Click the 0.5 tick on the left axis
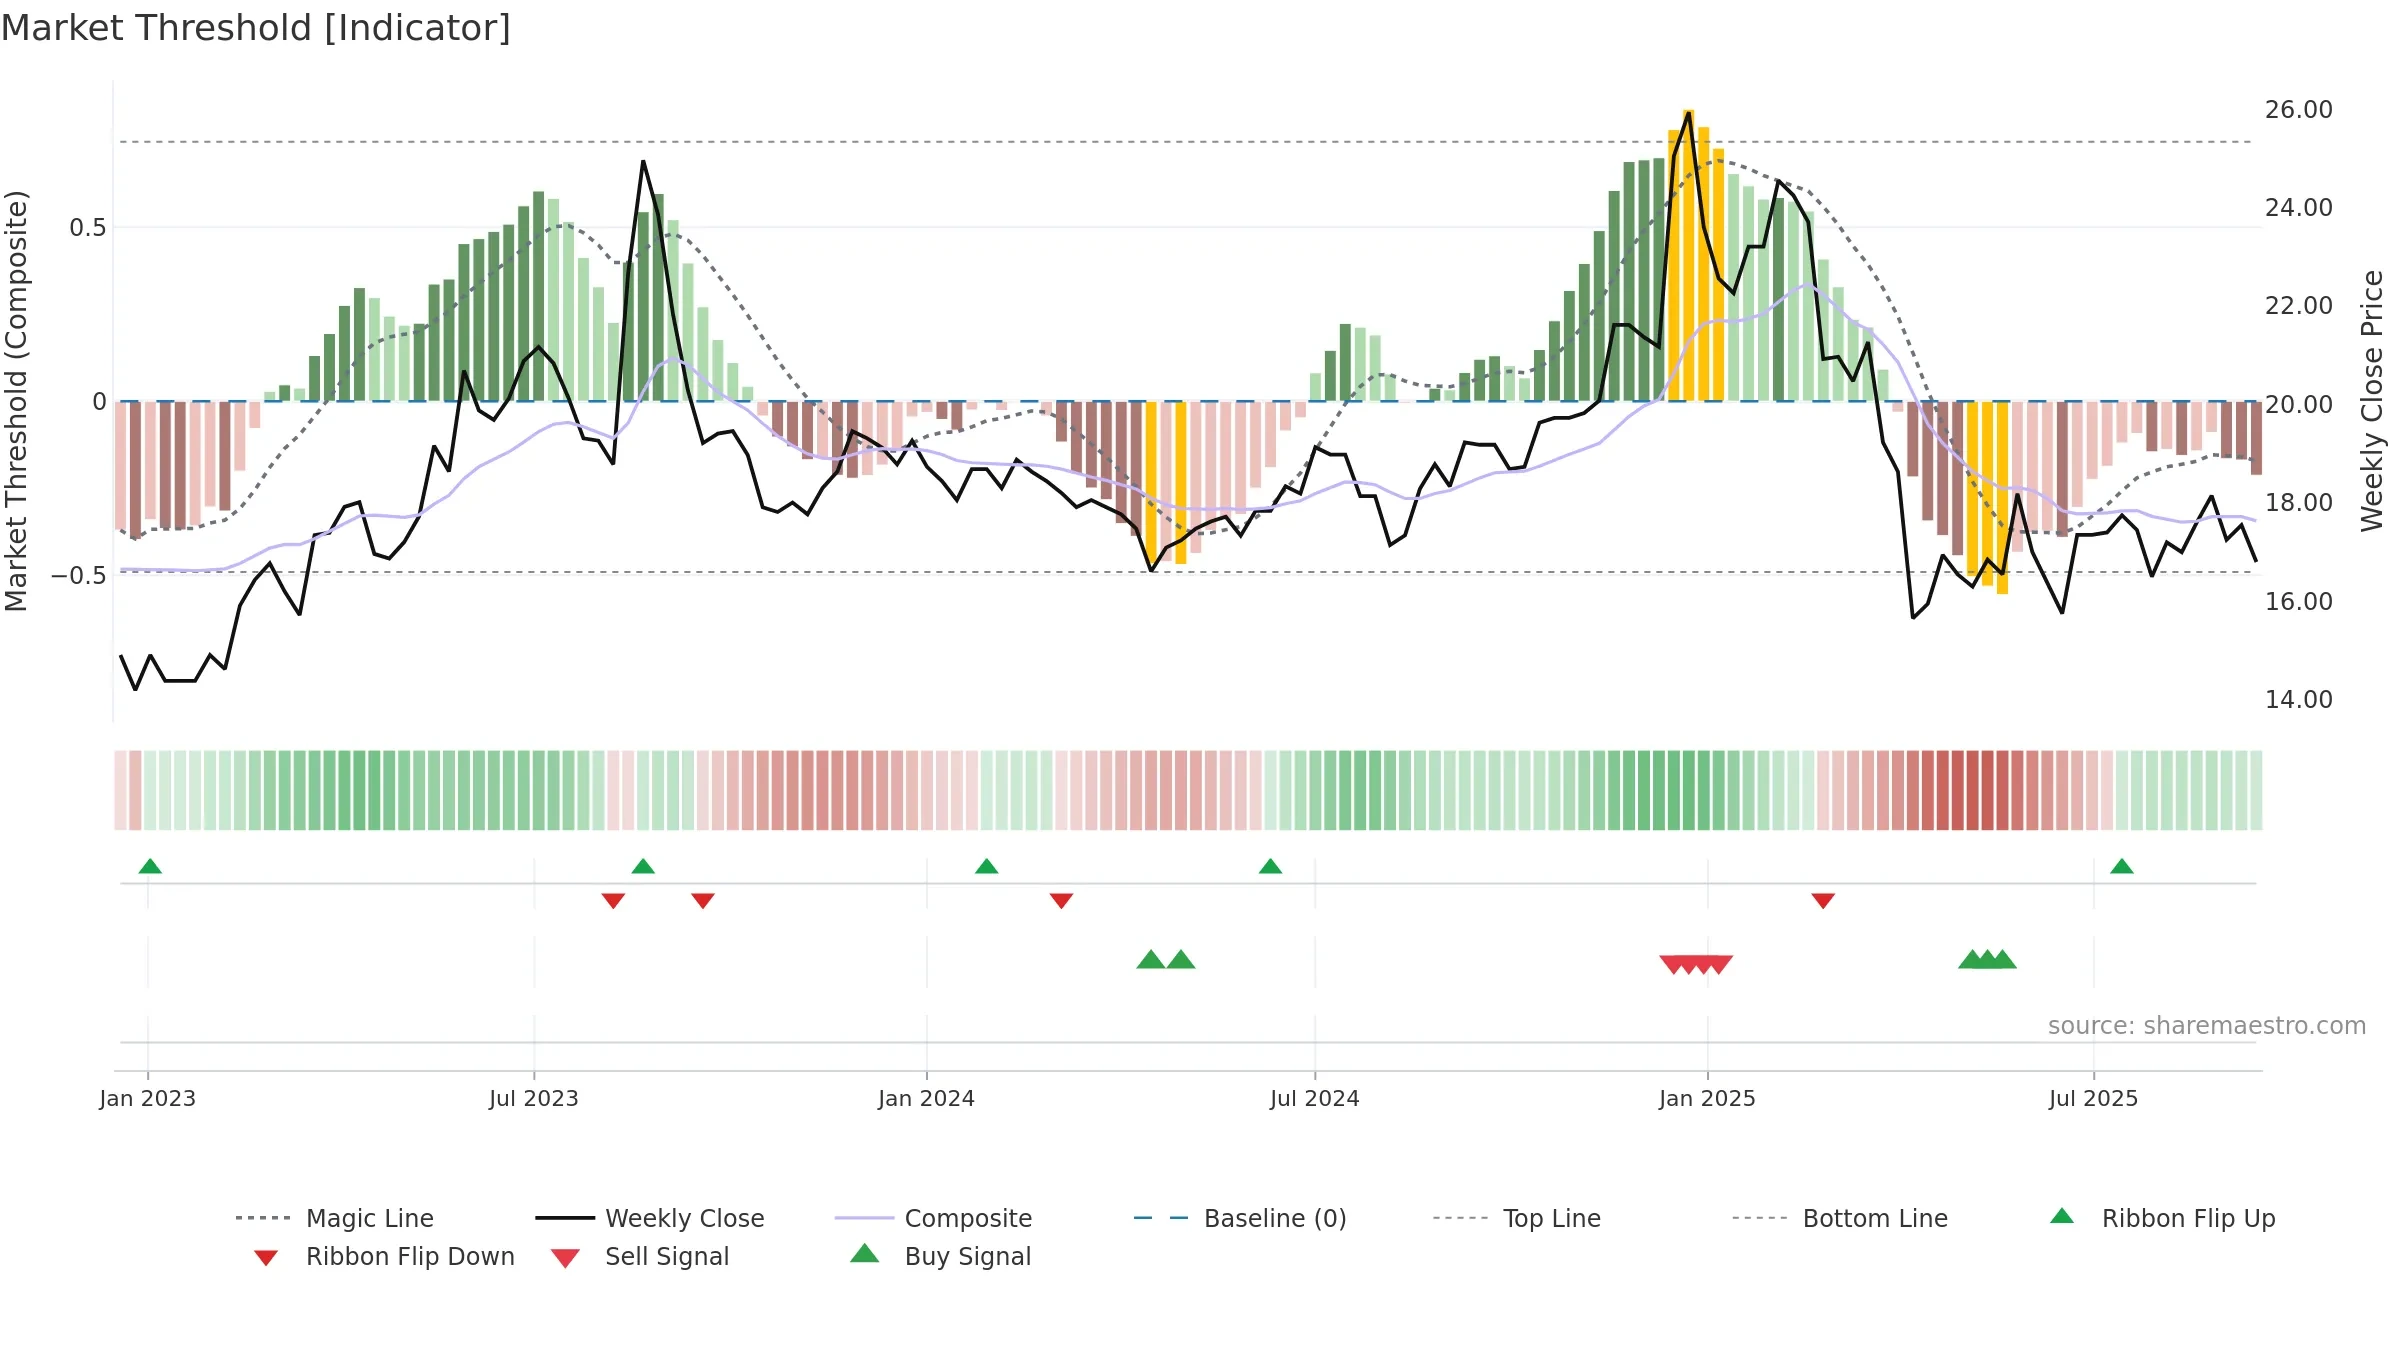This screenshot has height=1350, width=2400. 88,228
